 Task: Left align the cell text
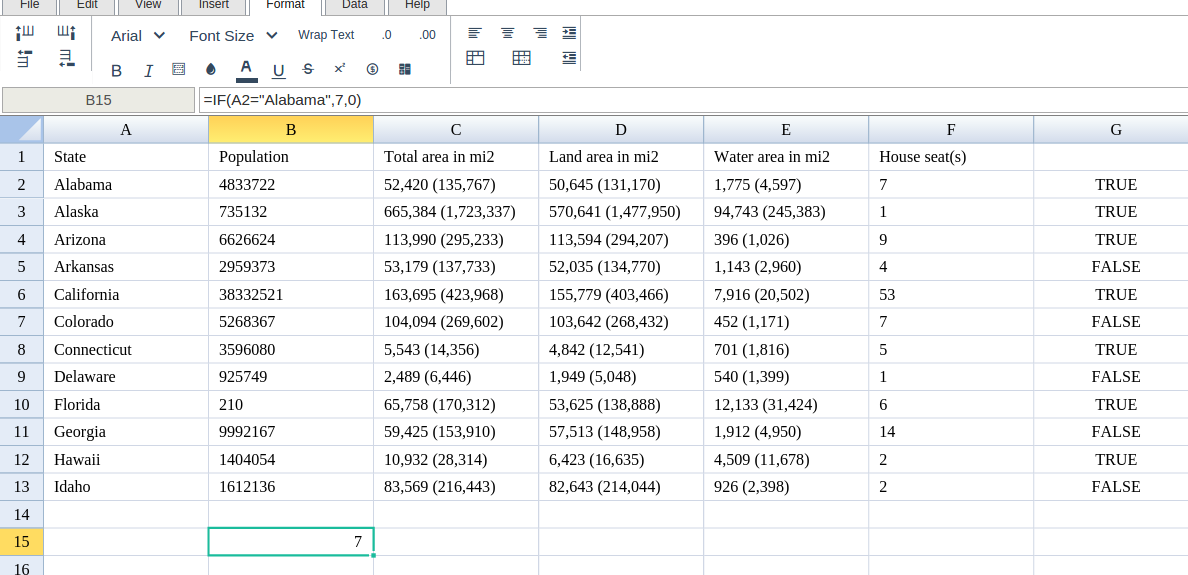pos(475,33)
